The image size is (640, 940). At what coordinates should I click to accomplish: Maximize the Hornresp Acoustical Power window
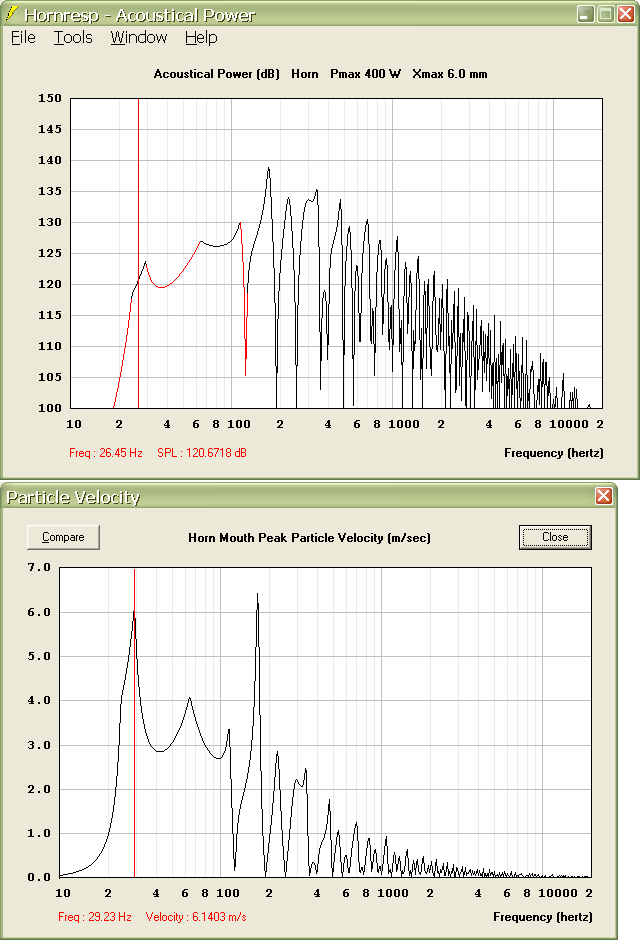click(606, 14)
